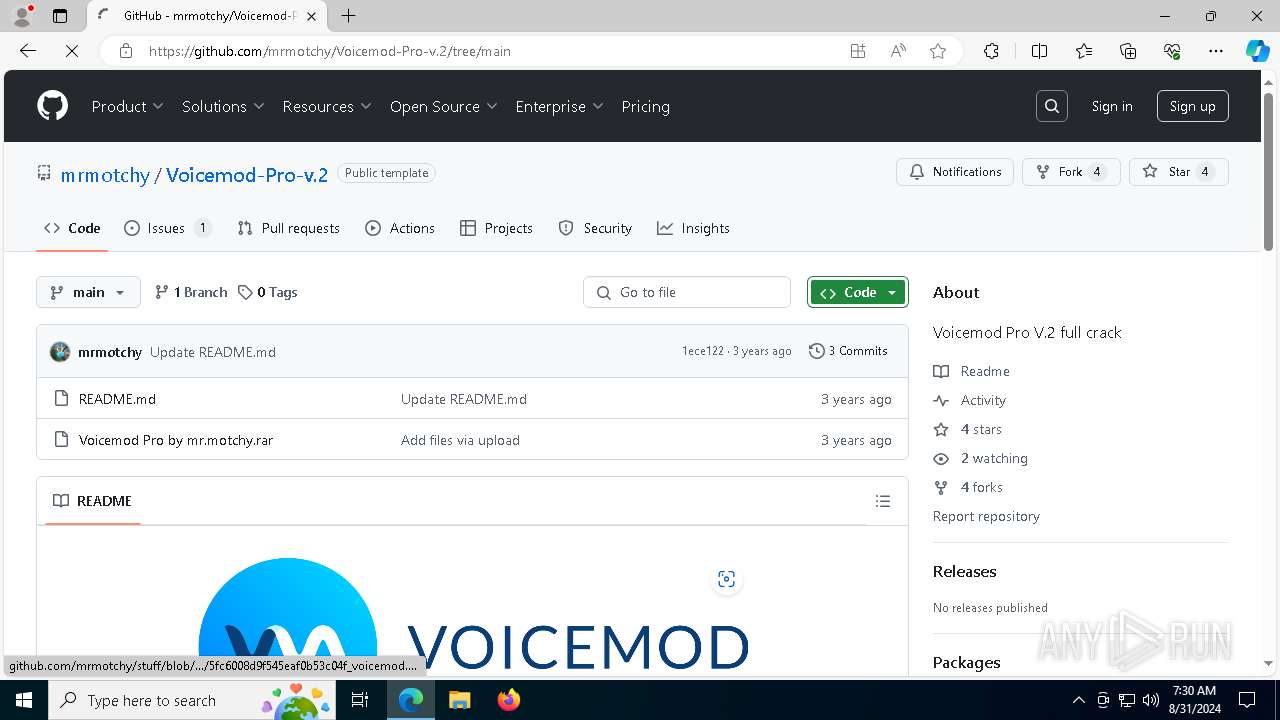1280x720 pixels.
Task: Open the green Code dropdown
Action: [858, 292]
